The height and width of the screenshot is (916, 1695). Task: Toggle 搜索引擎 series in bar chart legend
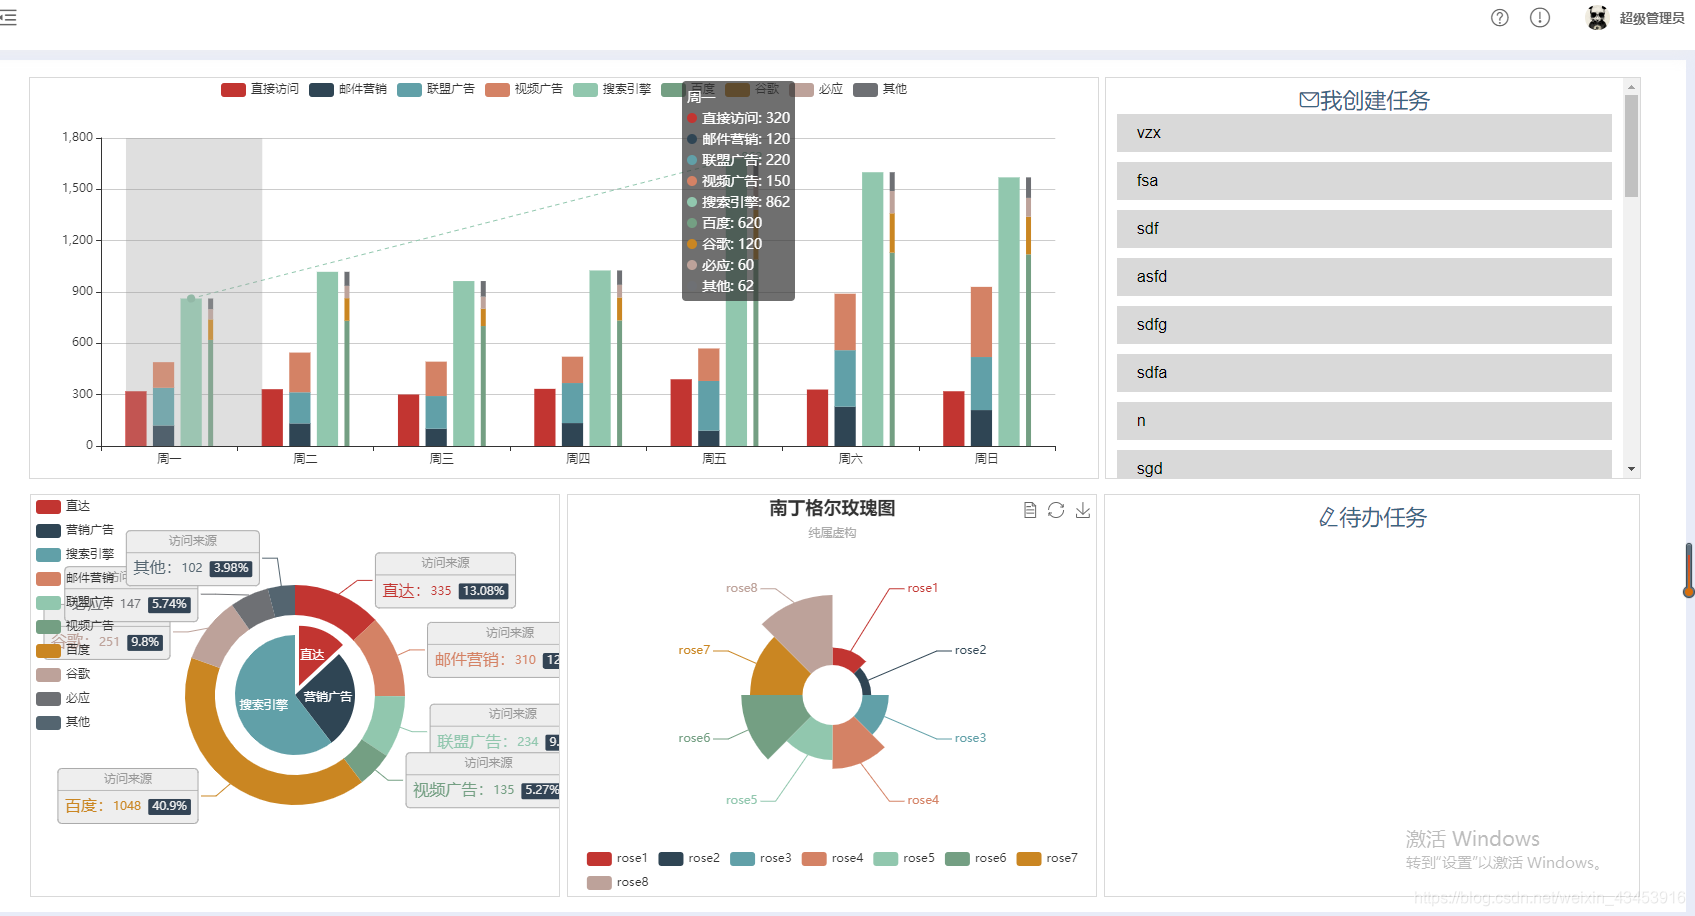612,89
